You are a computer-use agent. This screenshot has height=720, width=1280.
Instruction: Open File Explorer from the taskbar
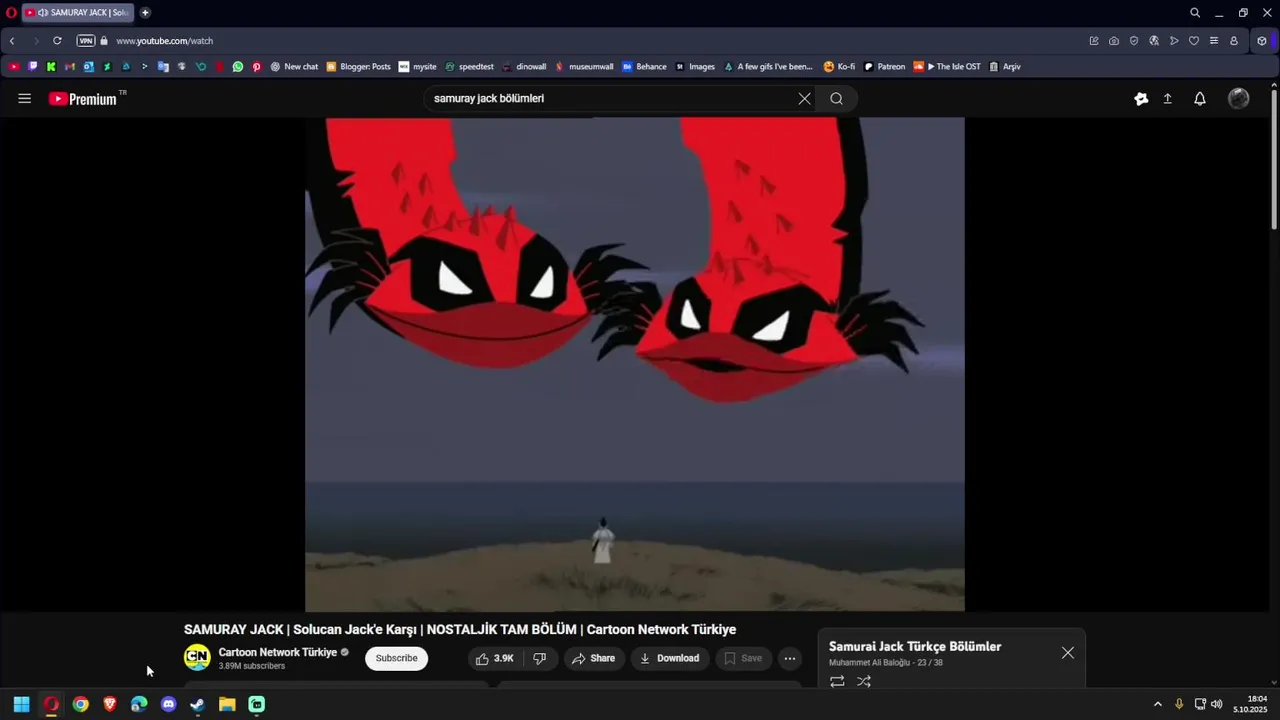tap(227, 704)
